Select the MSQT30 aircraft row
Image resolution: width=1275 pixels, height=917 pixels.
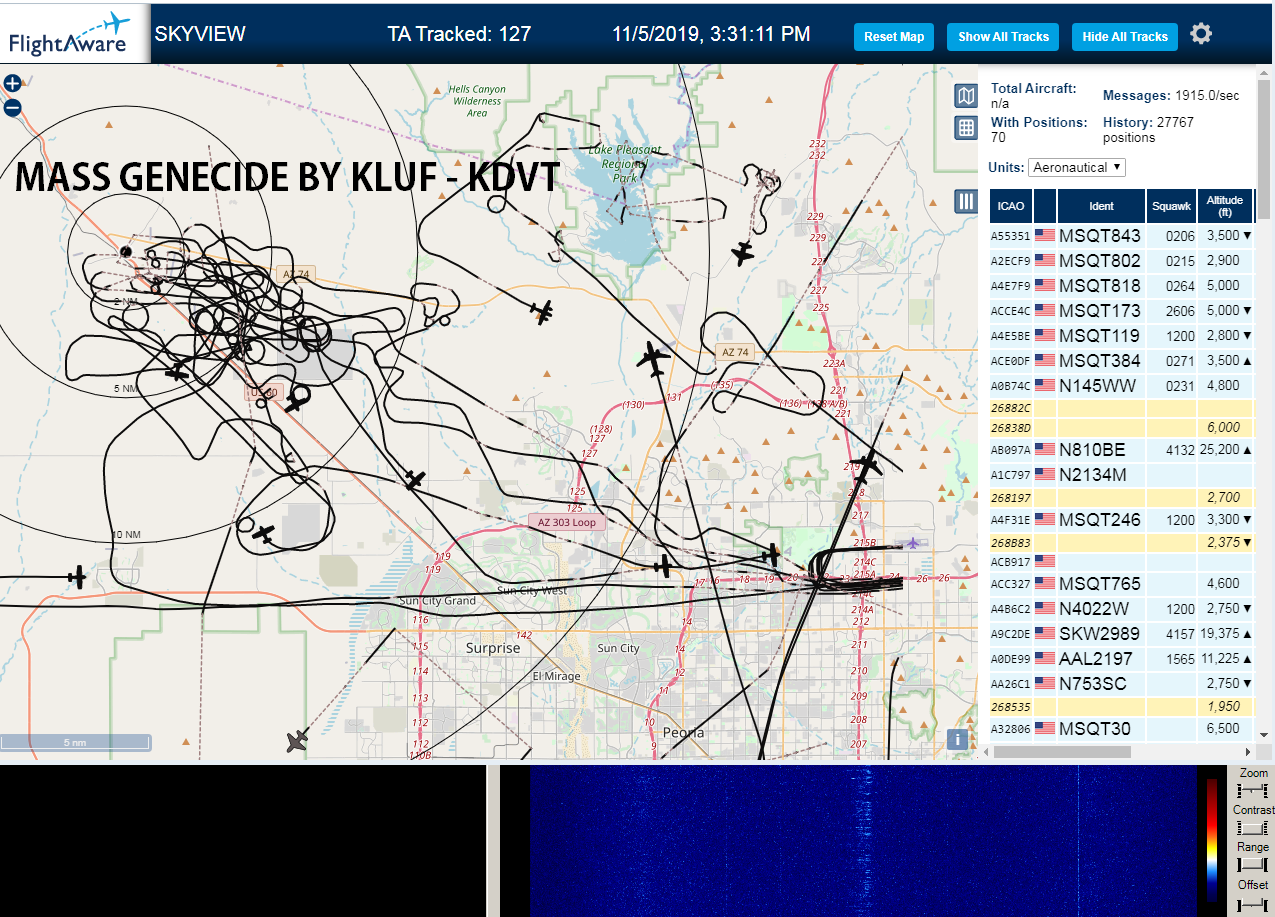[1121, 729]
